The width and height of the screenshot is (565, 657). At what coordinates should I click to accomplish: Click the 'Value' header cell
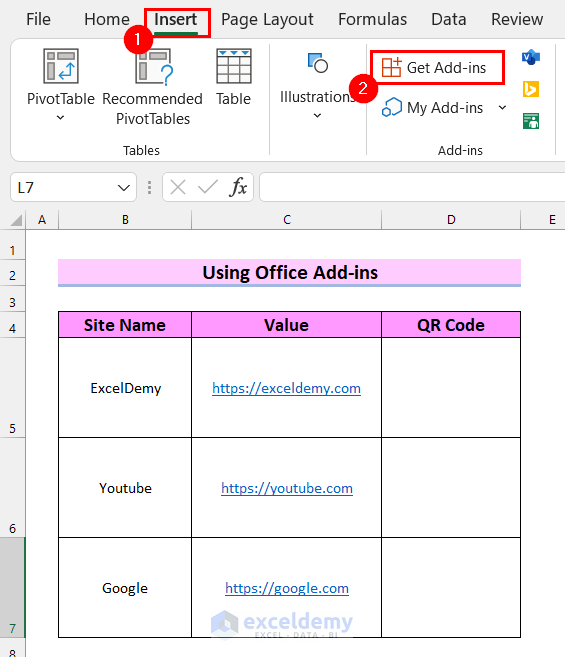click(287, 325)
